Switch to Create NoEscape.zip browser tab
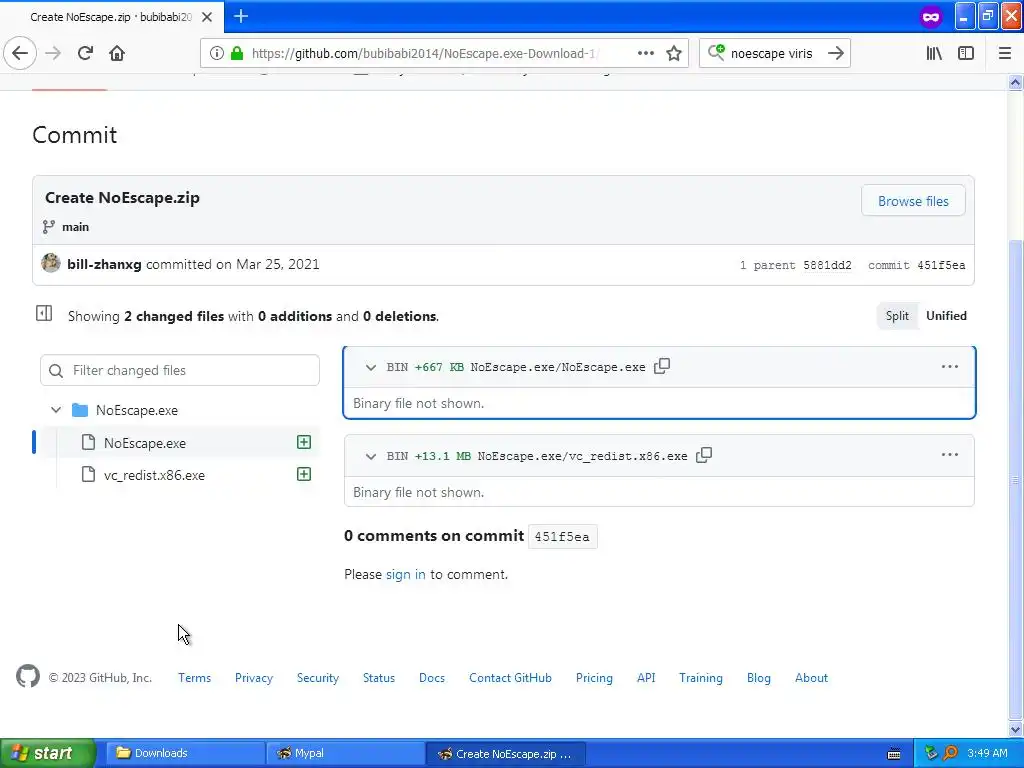Image resolution: width=1024 pixels, height=768 pixels. click(x=112, y=17)
